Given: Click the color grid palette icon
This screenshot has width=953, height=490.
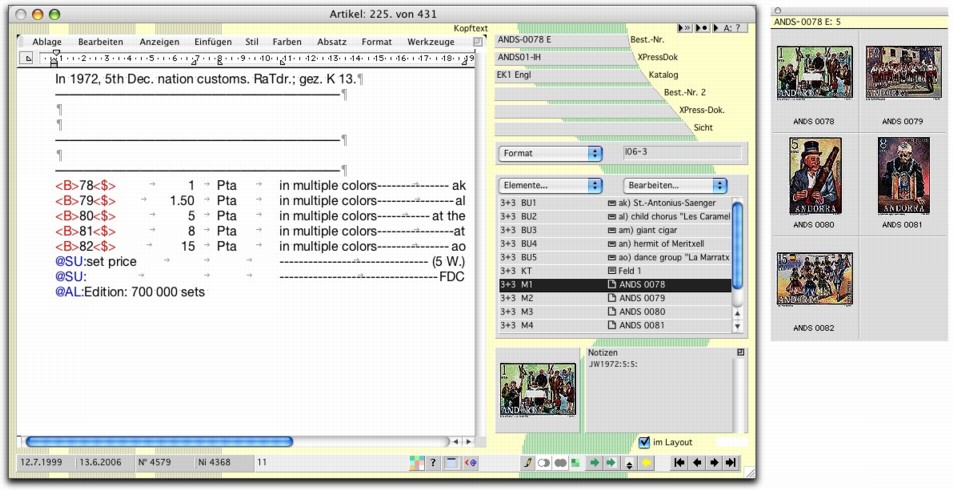Looking at the screenshot, I should pyautogui.click(x=417, y=463).
